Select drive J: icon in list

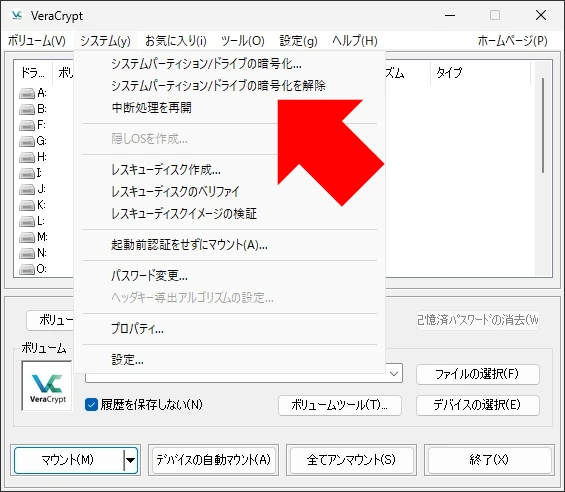(x=27, y=189)
